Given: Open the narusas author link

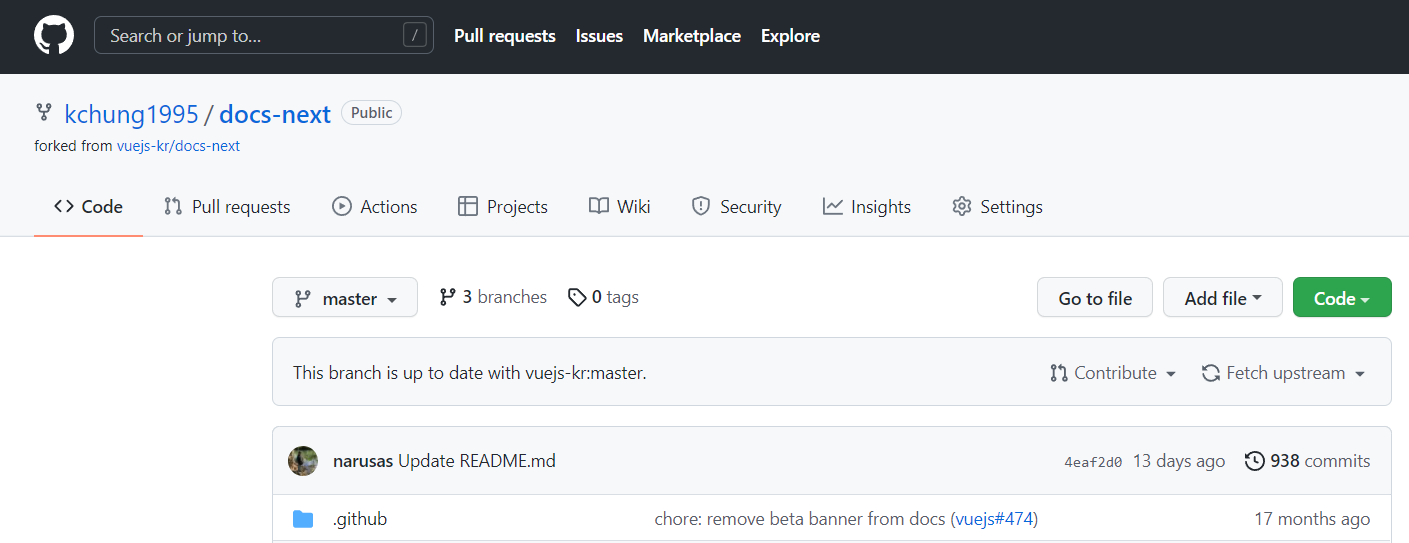Looking at the screenshot, I should 363,461.
